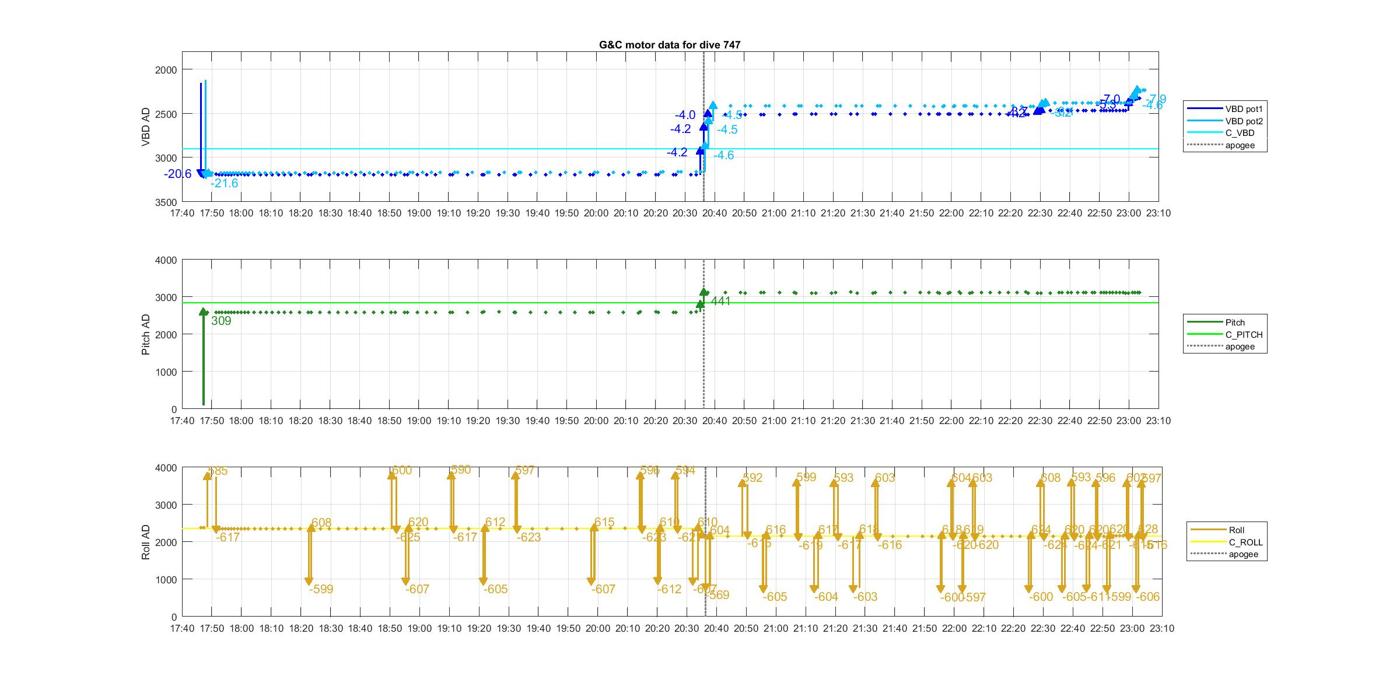Click the "600" roll data label

coord(401,471)
